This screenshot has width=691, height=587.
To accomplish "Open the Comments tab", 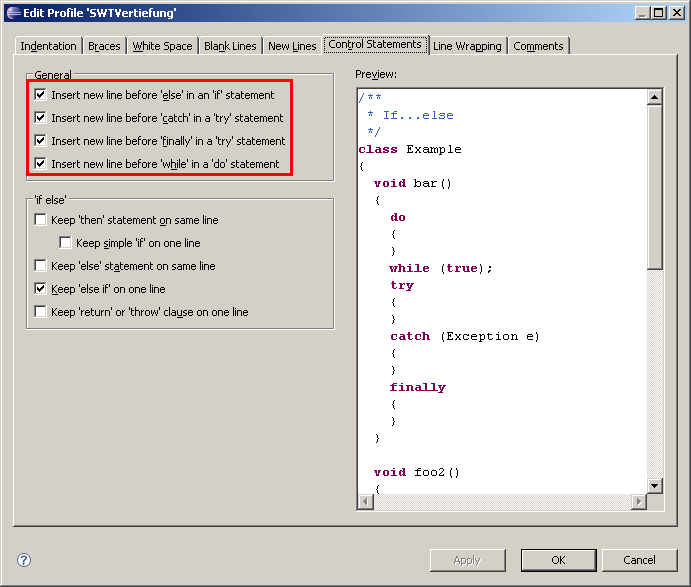I will pyautogui.click(x=539, y=46).
